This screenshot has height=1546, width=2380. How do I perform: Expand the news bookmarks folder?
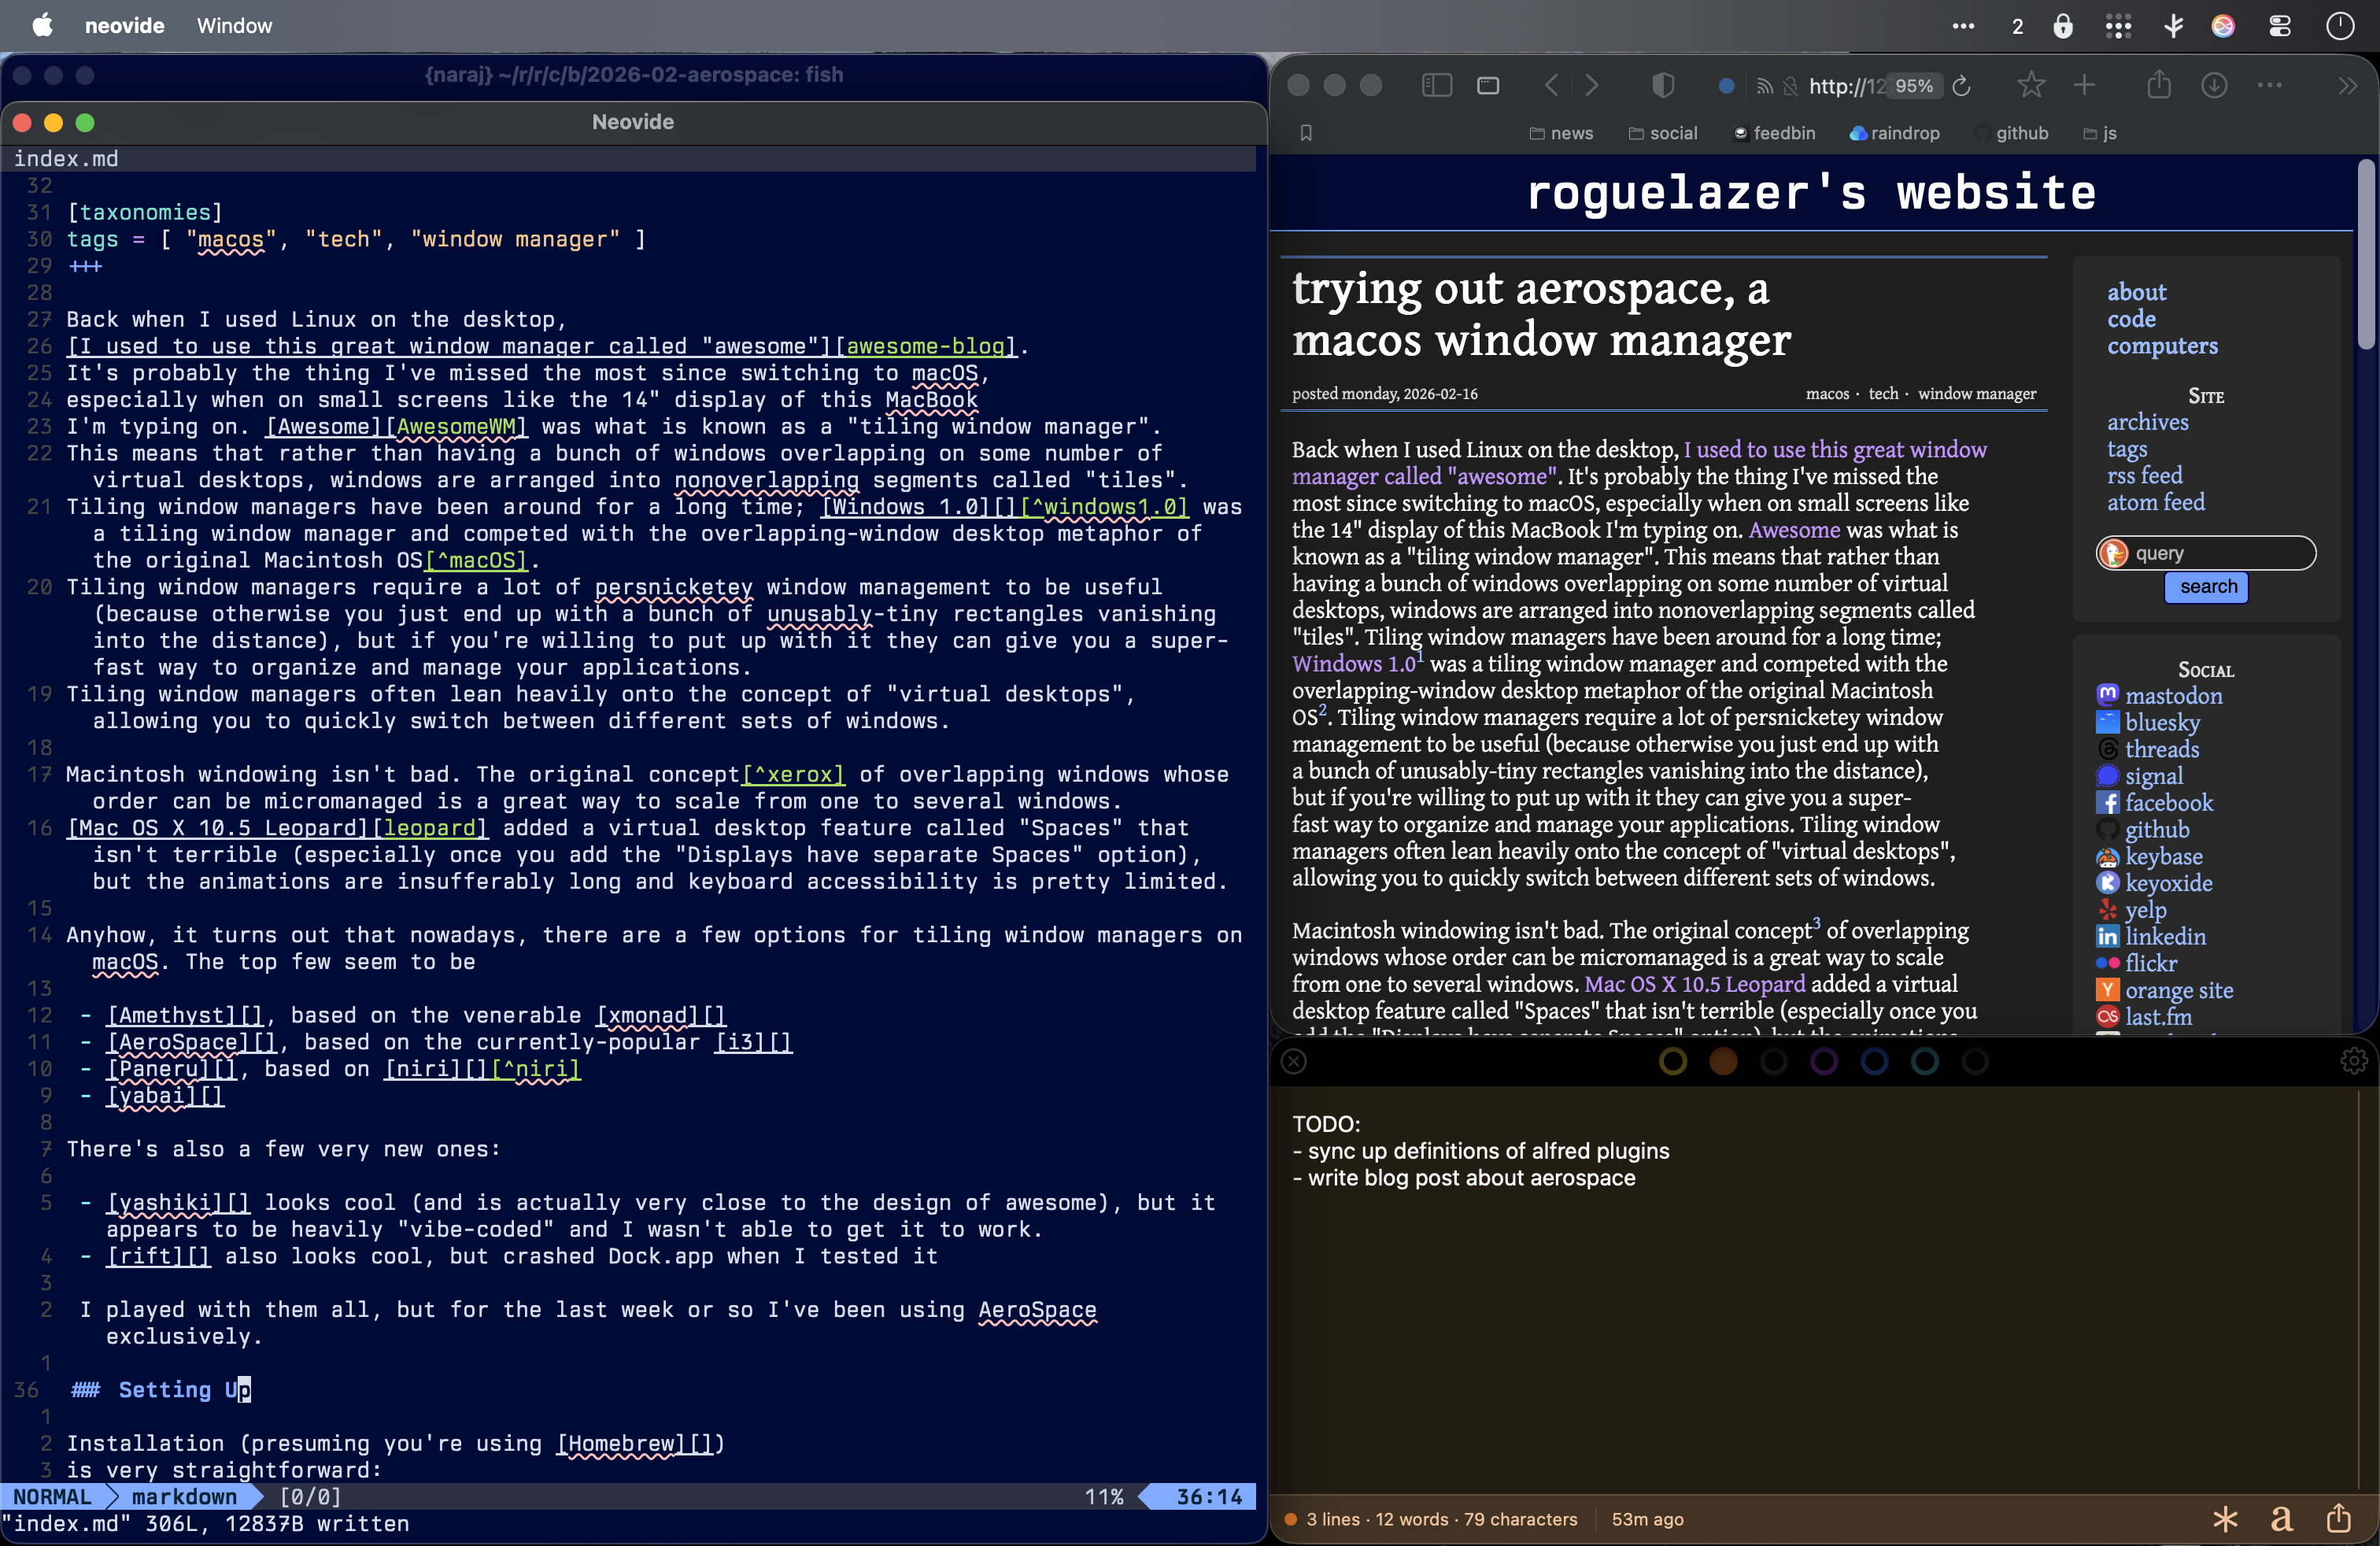1561,133
